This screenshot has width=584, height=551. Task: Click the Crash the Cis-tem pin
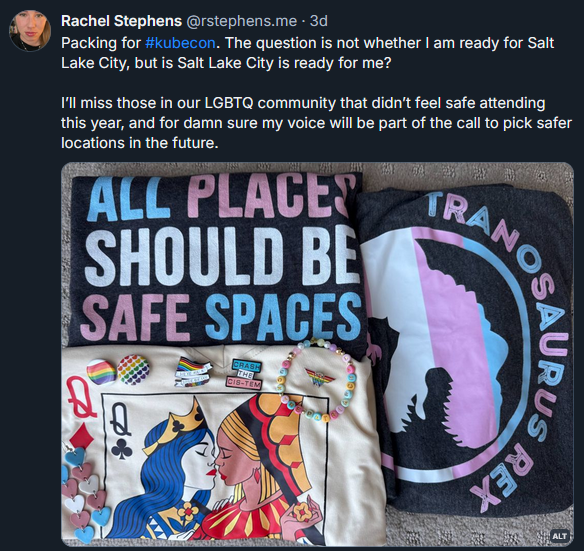[x=245, y=374]
